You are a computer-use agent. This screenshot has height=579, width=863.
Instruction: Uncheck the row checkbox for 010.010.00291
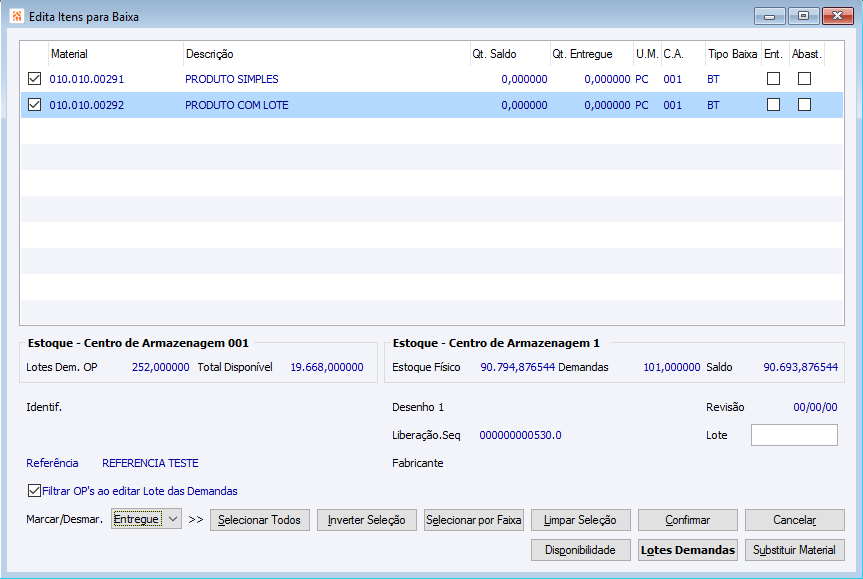pyautogui.click(x=34, y=79)
